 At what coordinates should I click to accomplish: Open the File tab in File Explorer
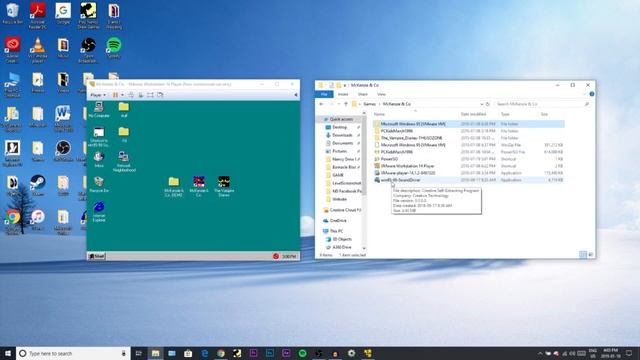pyautogui.click(x=324, y=94)
